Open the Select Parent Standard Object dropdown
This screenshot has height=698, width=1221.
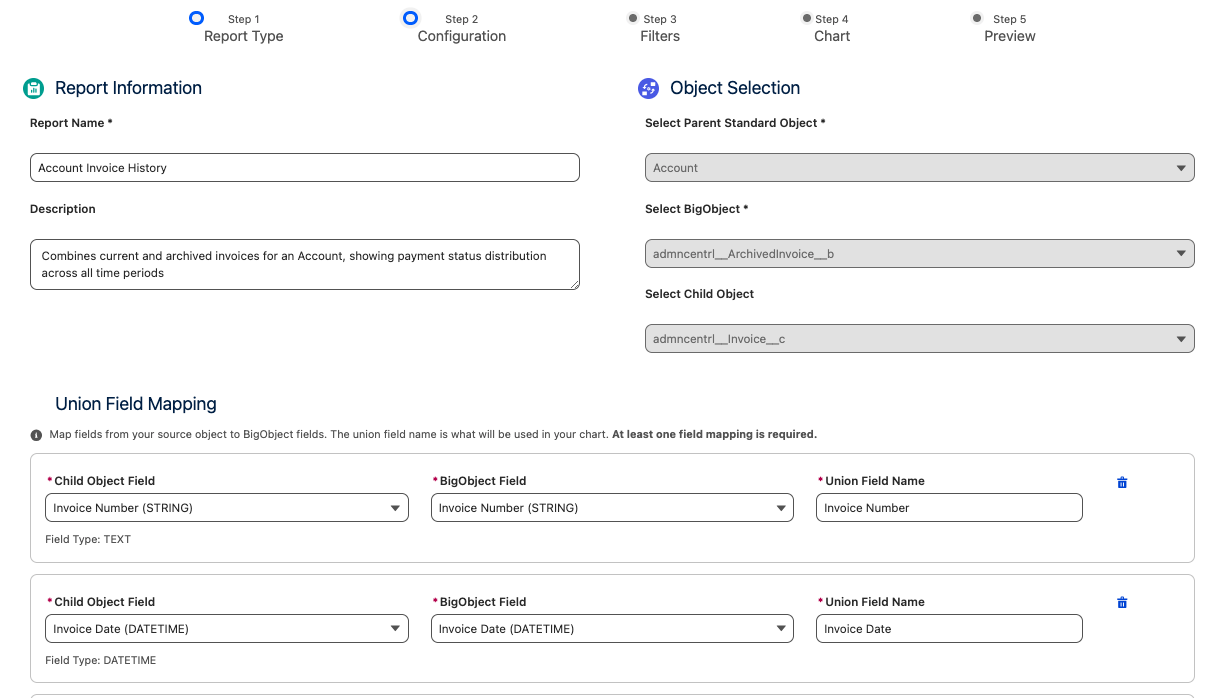click(920, 168)
